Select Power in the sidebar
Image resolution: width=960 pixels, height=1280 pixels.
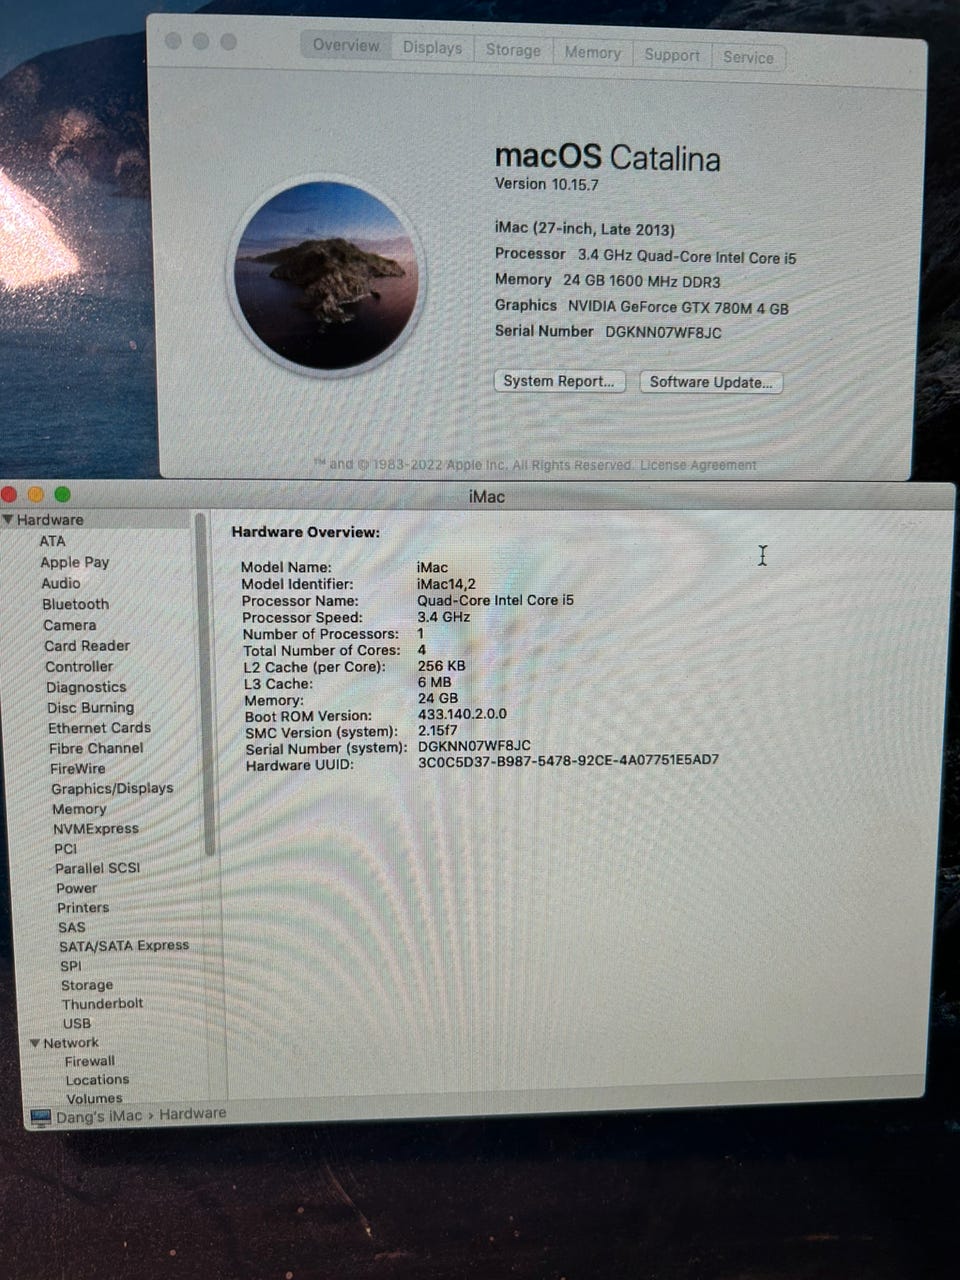pyautogui.click(x=76, y=888)
